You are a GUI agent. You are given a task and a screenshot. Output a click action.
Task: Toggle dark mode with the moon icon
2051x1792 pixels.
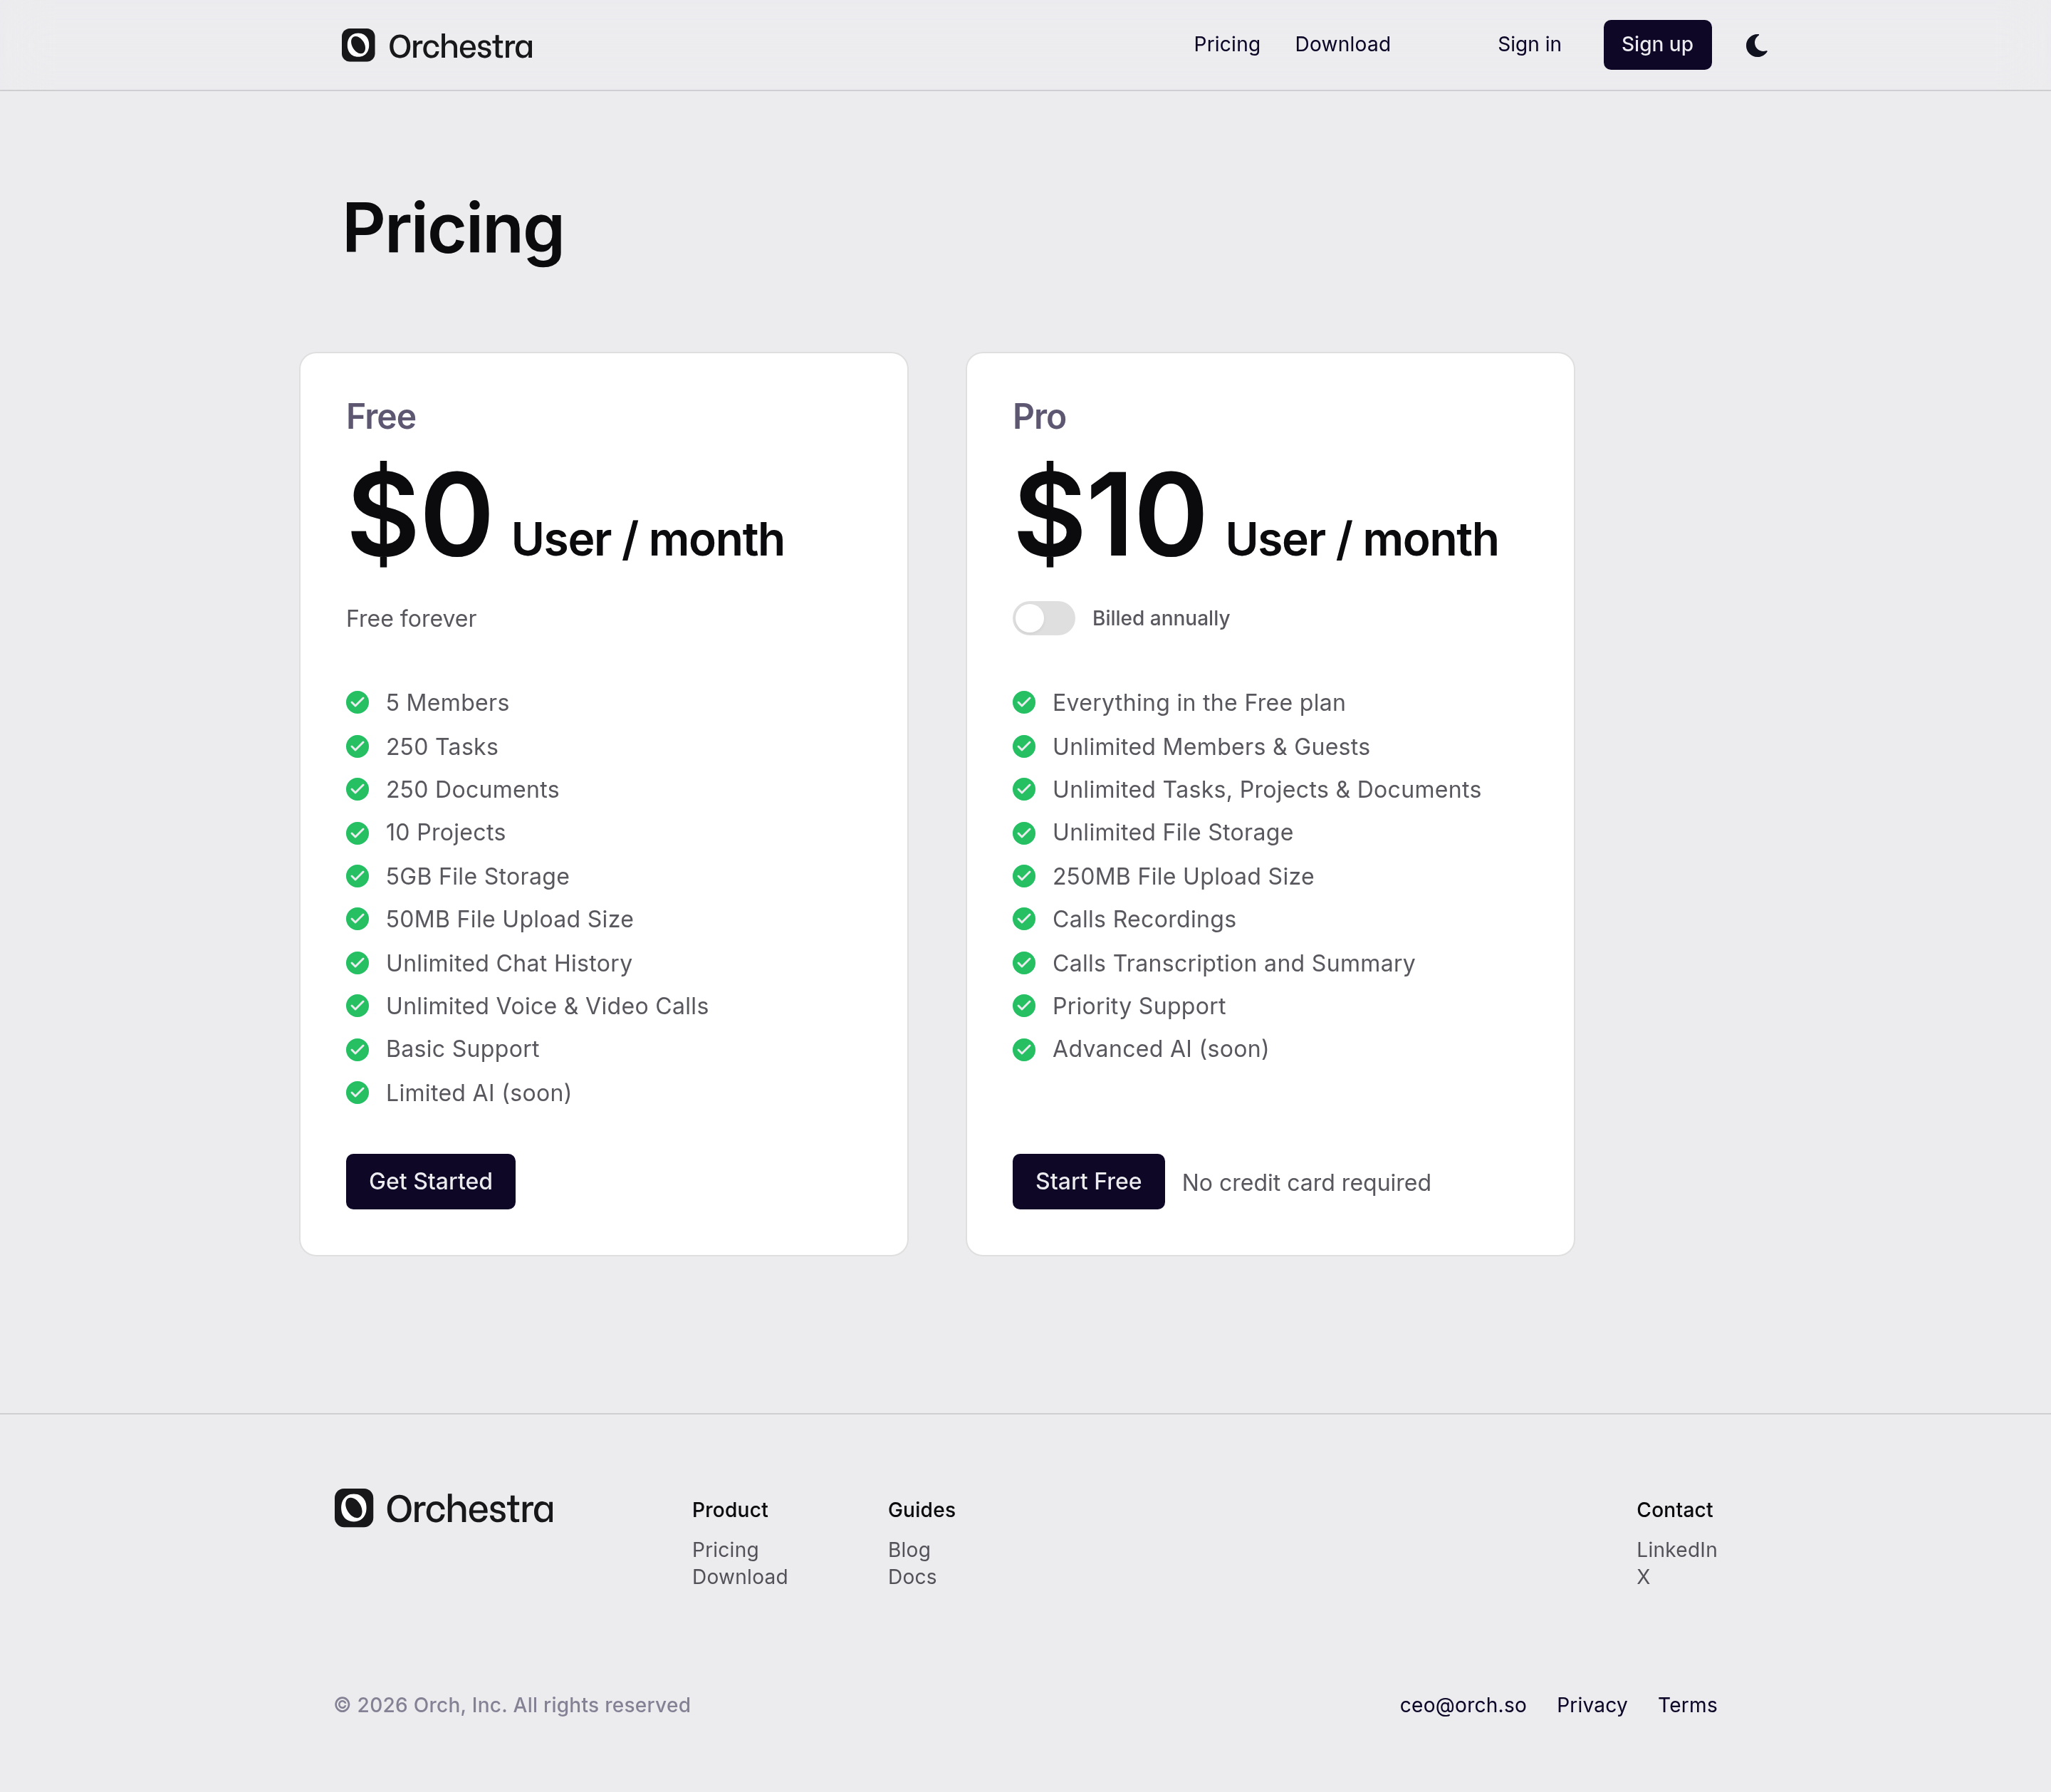click(1756, 45)
